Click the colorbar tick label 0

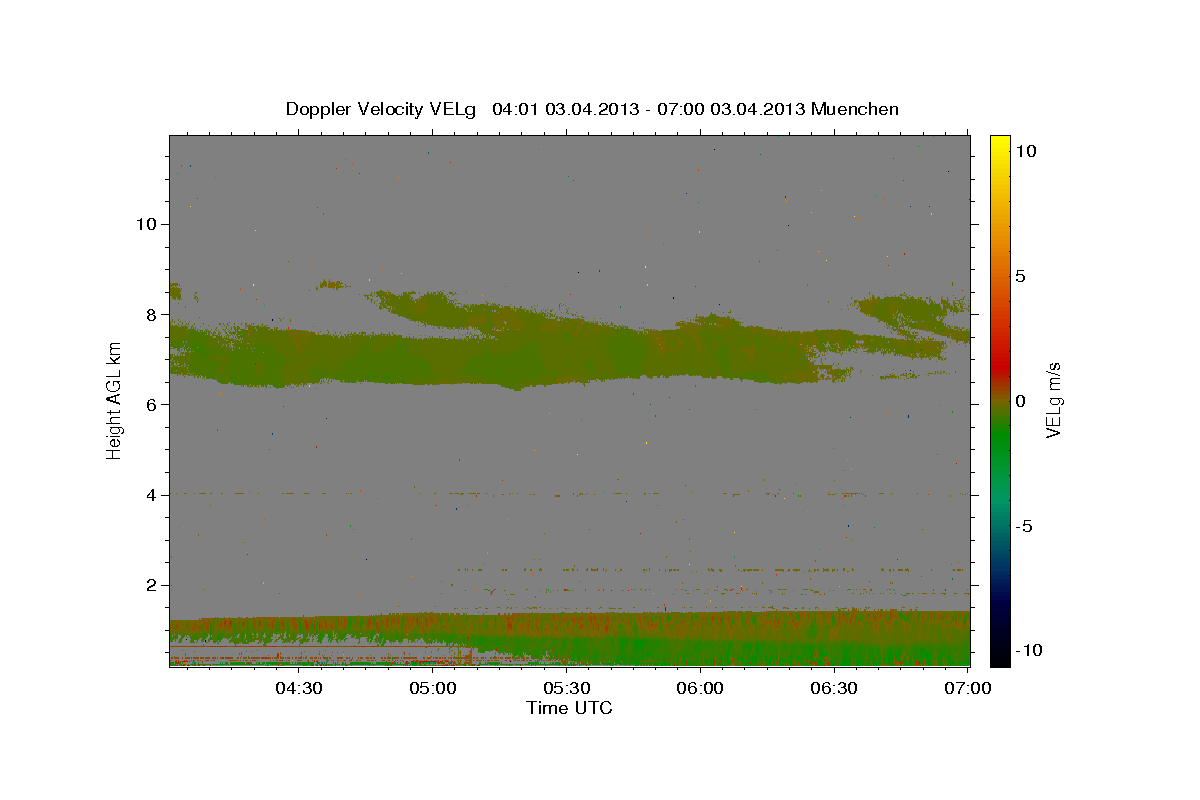1020,401
